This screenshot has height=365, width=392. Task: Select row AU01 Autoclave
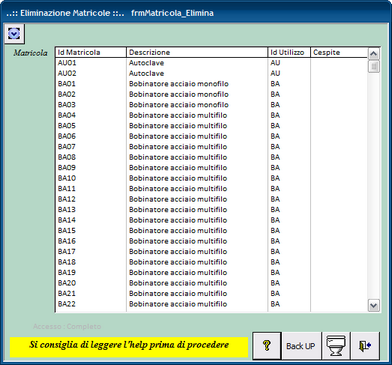coord(211,63)
